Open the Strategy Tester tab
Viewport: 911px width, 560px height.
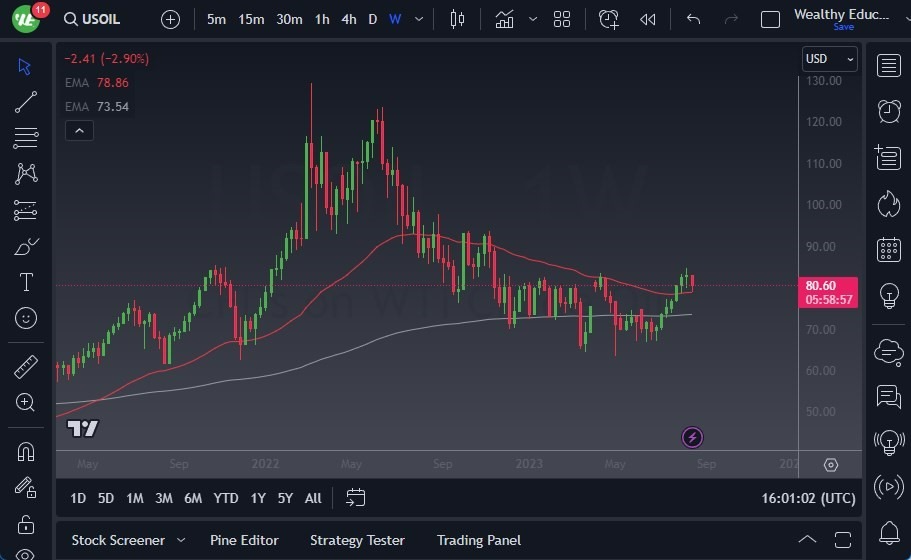coord(357,540)
